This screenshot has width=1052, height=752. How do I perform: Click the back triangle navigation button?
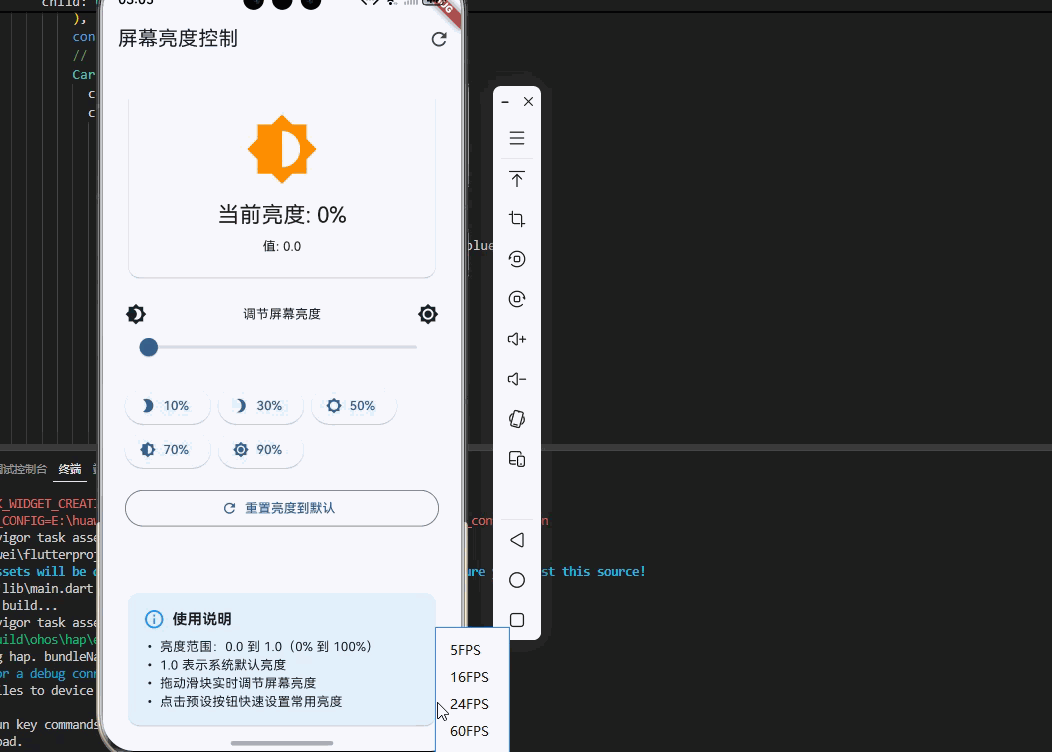tap(517, 540)
